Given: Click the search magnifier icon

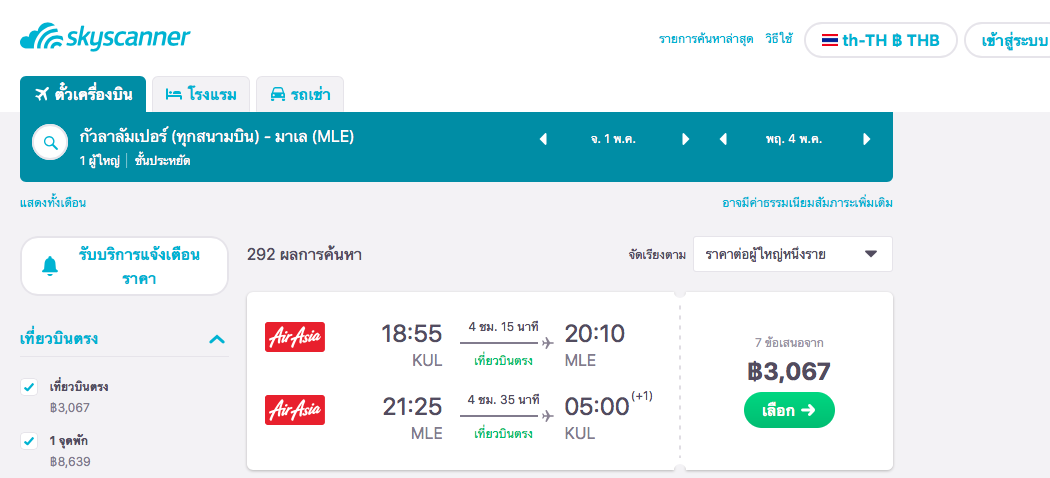Looking at the screenshot, I should pyautogui.click(x=50, y=143).
